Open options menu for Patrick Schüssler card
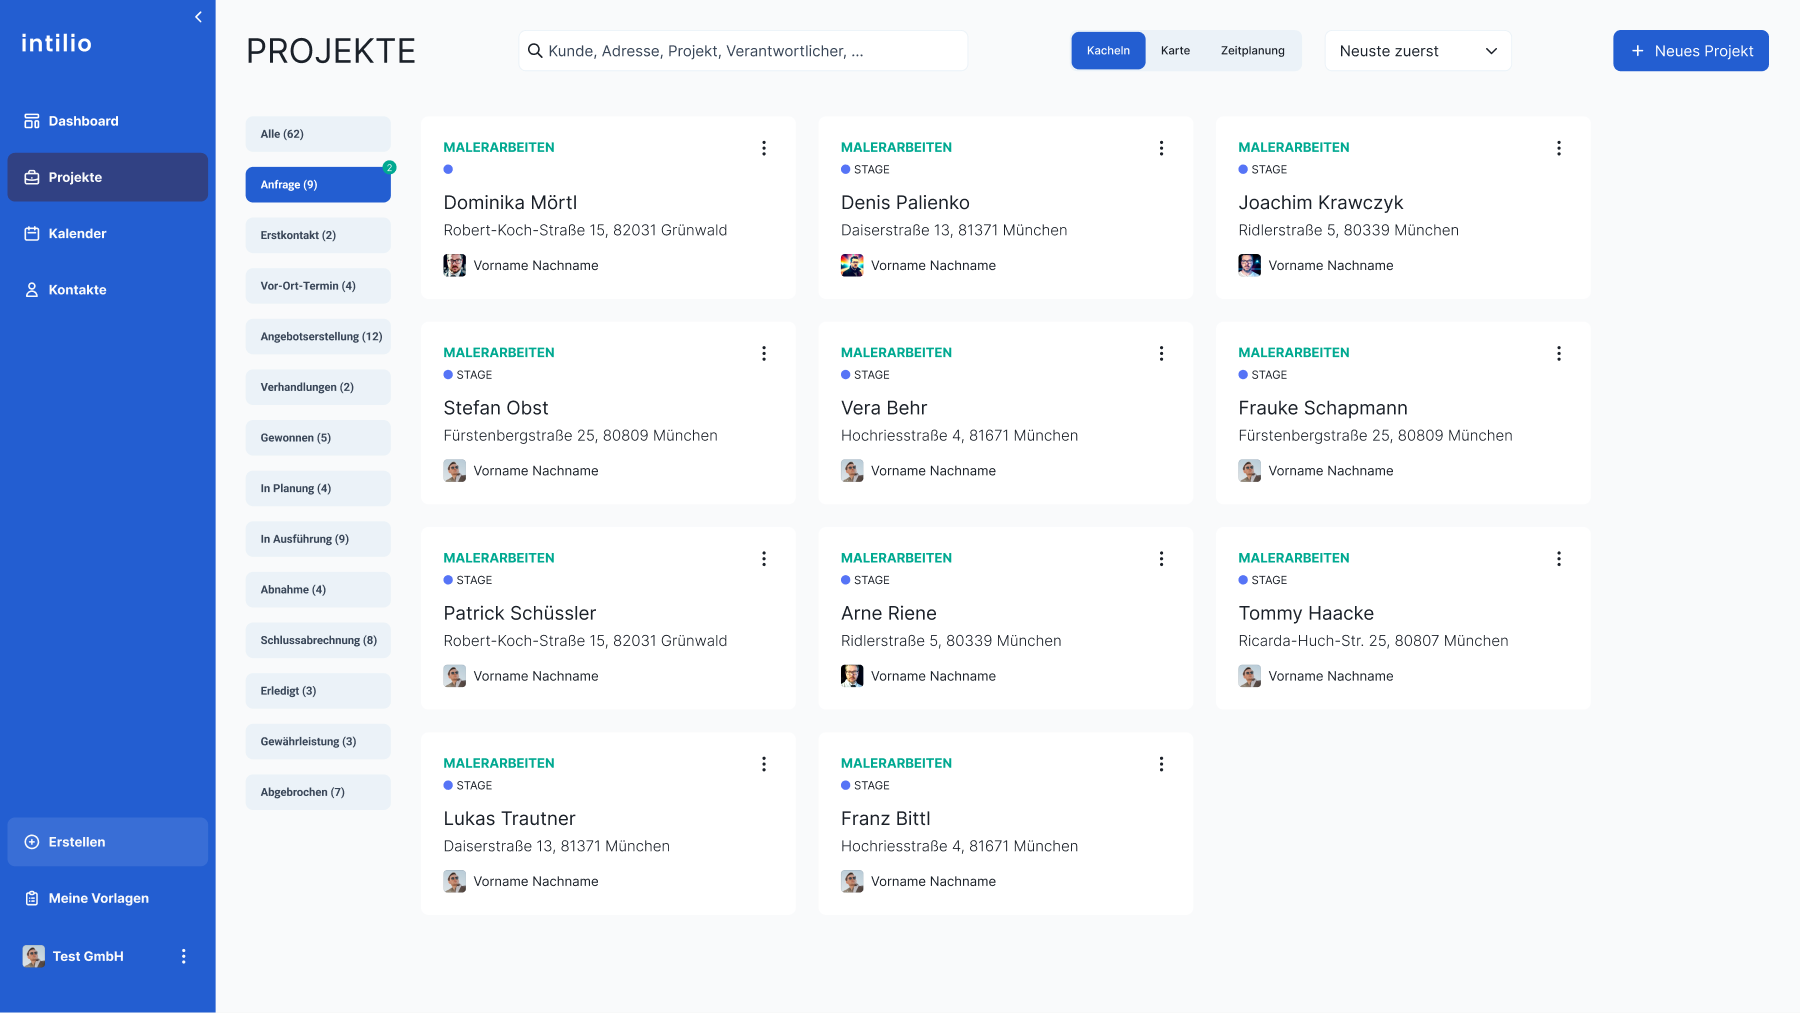 tap(764, 559)
